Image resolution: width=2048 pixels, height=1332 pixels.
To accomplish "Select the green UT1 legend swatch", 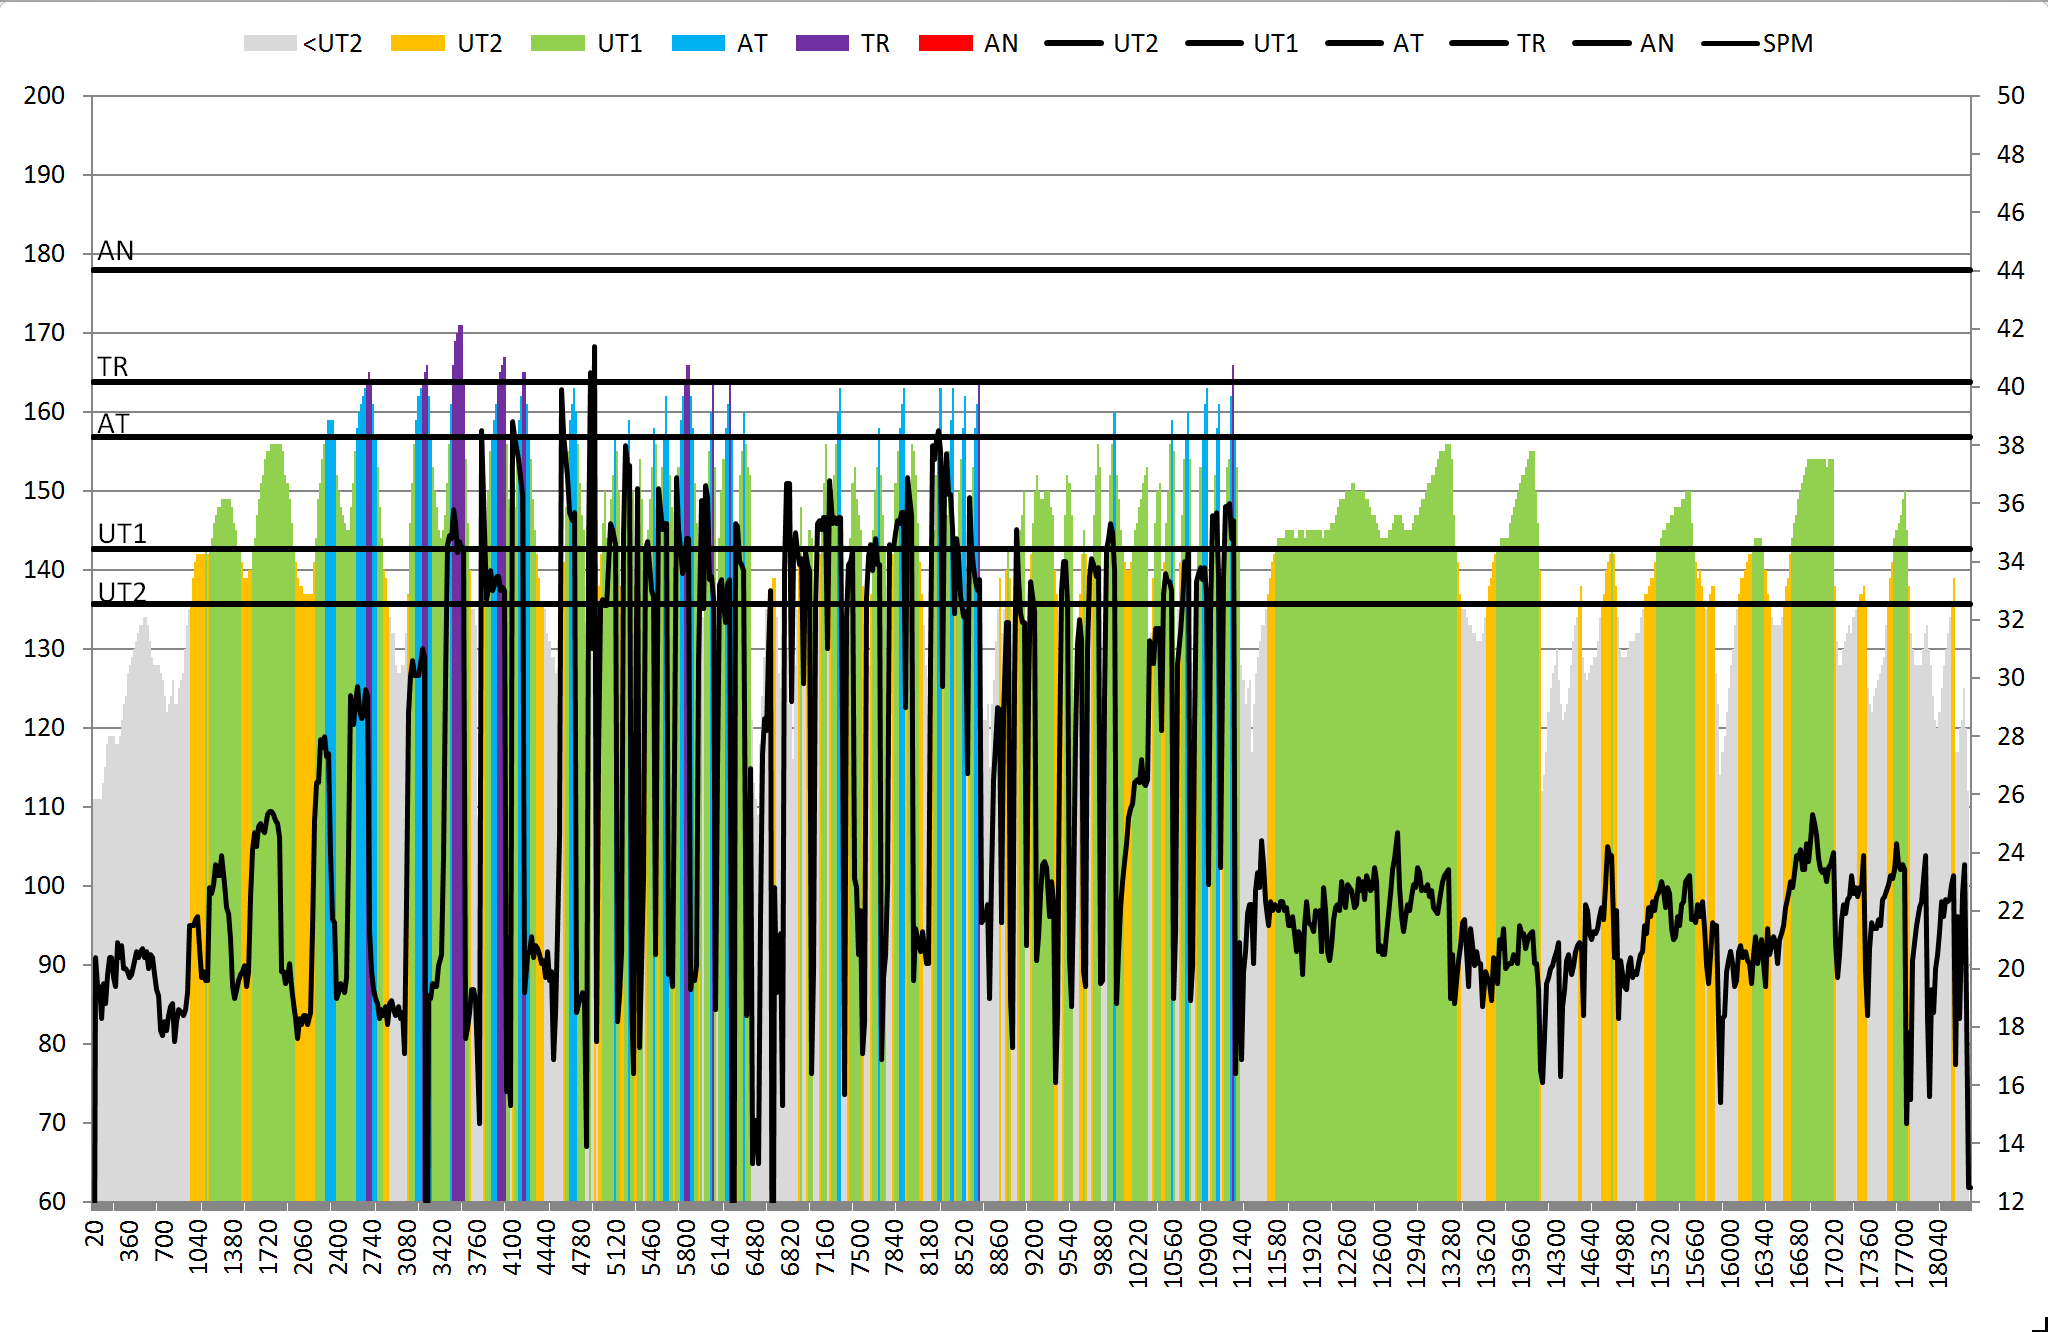I will click(x=557, y=43).
